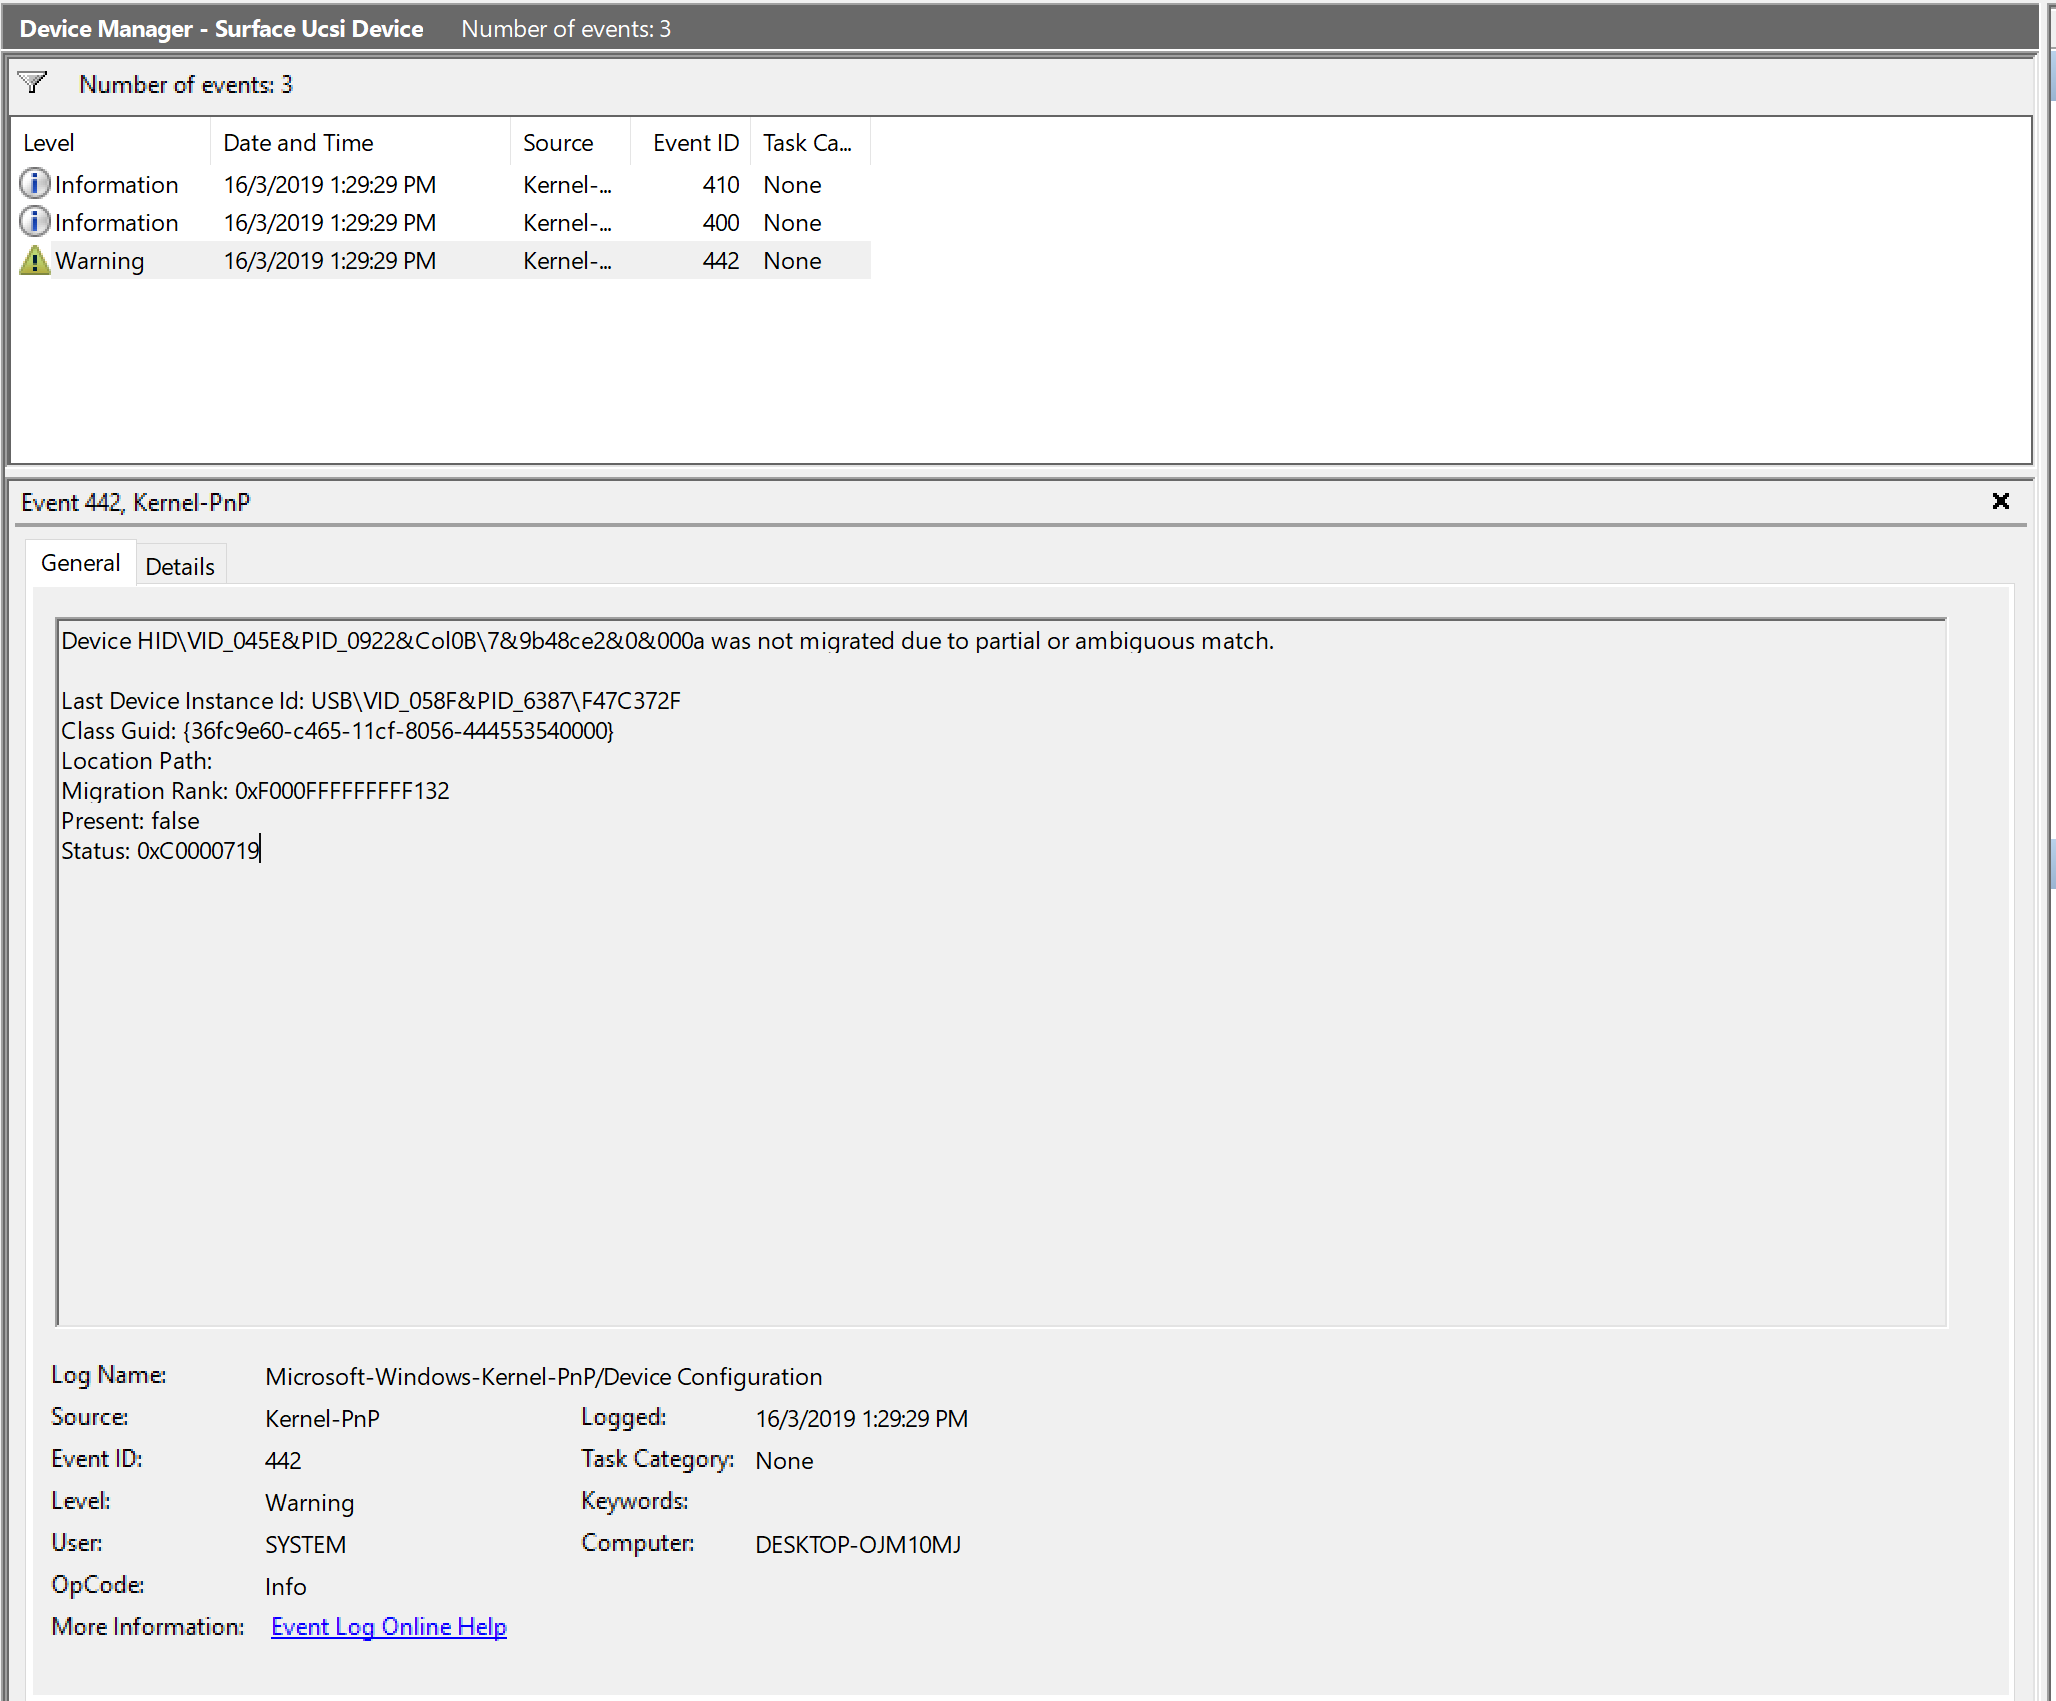Select the event 400 row
Screen dimensions: 2056x1701
(330, 223)
